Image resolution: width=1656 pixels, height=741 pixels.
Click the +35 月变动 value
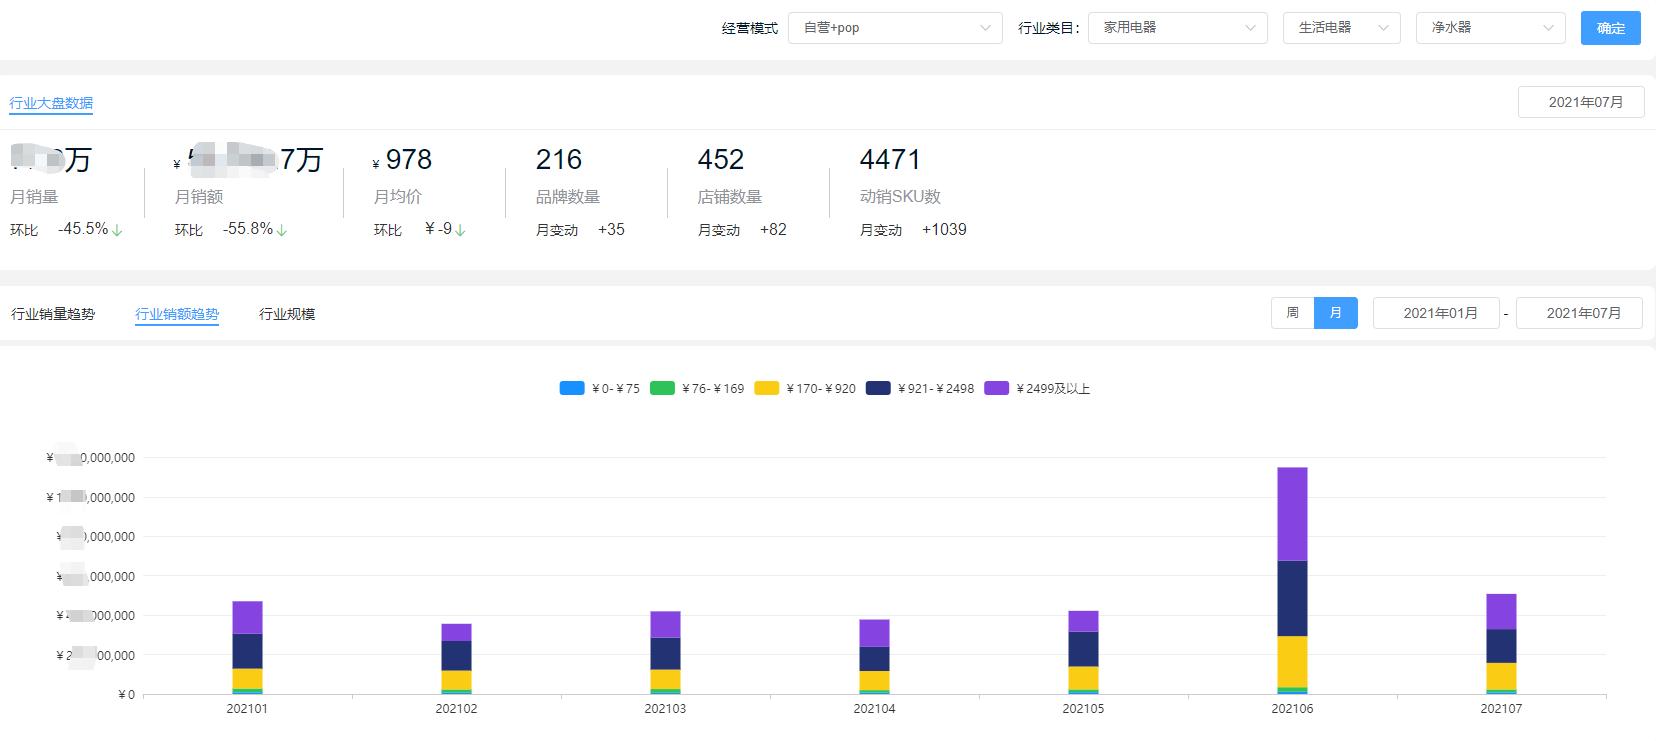point(611,230)
